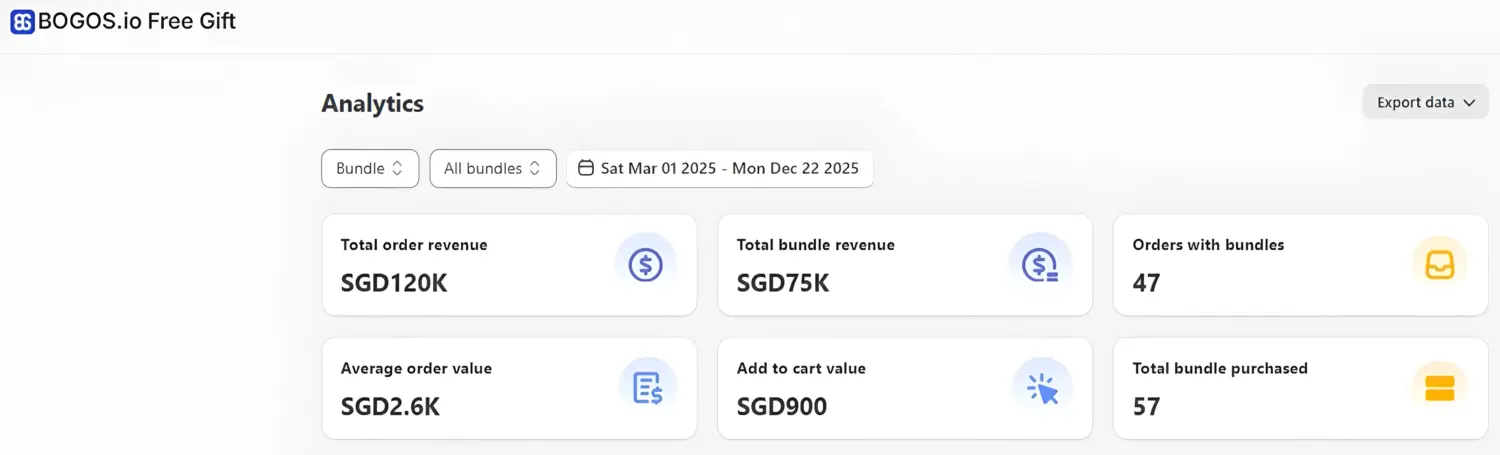1500x455 pixels.
Task: Click the Total bundle revenue label
Action: pyautogui.click(x=816, y=245)
